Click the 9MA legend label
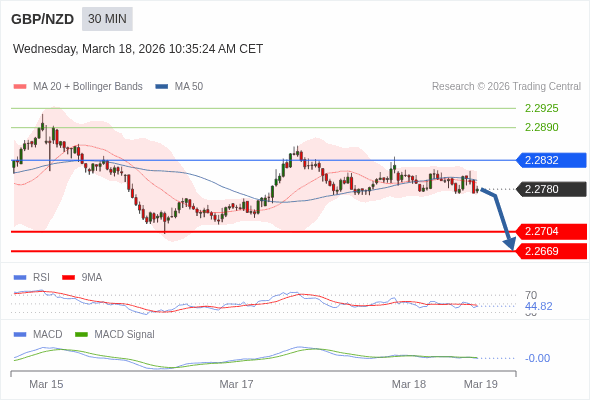The image size is (590, 400). click(92, 278)
